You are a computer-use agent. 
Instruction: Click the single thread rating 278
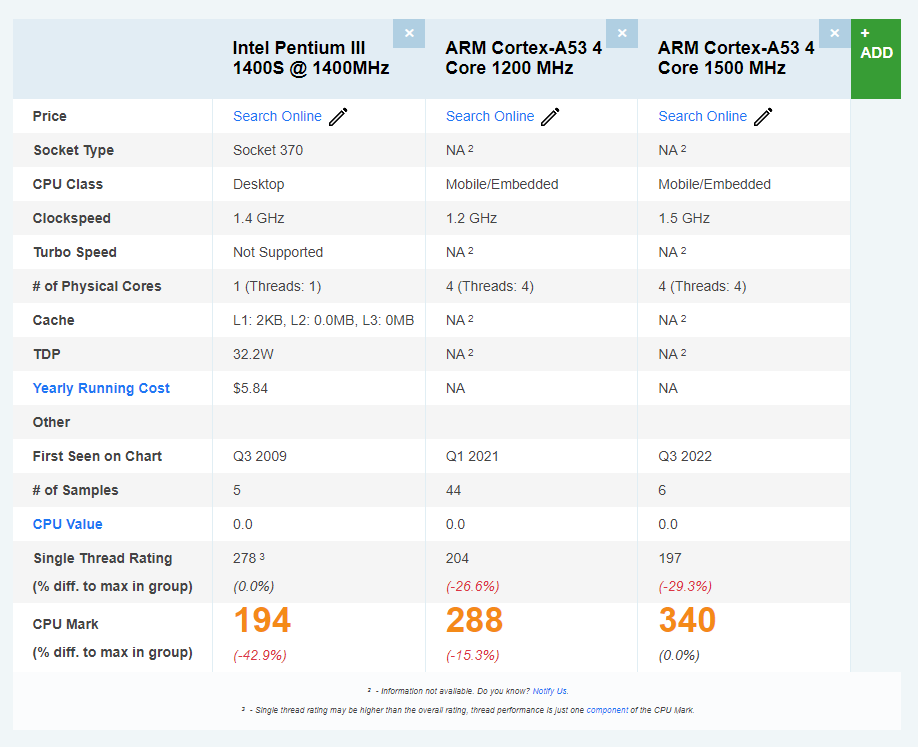[245, 558]
